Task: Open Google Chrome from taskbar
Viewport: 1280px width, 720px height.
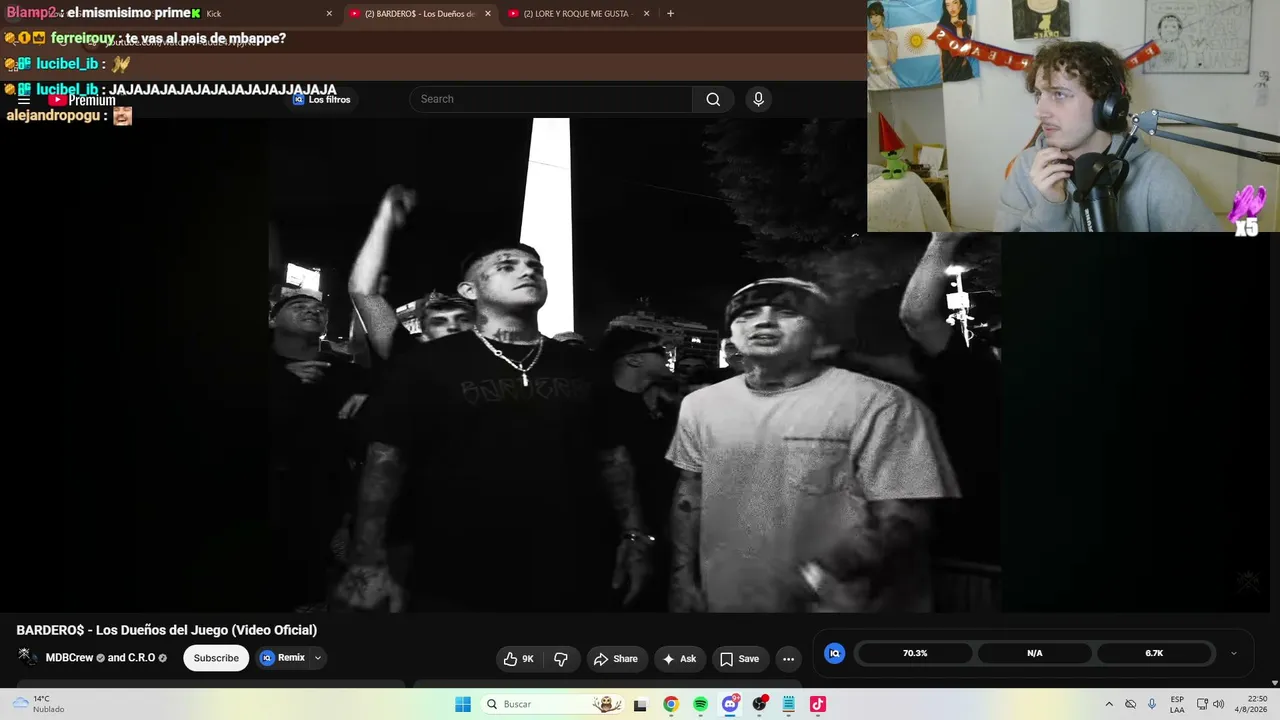Action: coord(671,704)
